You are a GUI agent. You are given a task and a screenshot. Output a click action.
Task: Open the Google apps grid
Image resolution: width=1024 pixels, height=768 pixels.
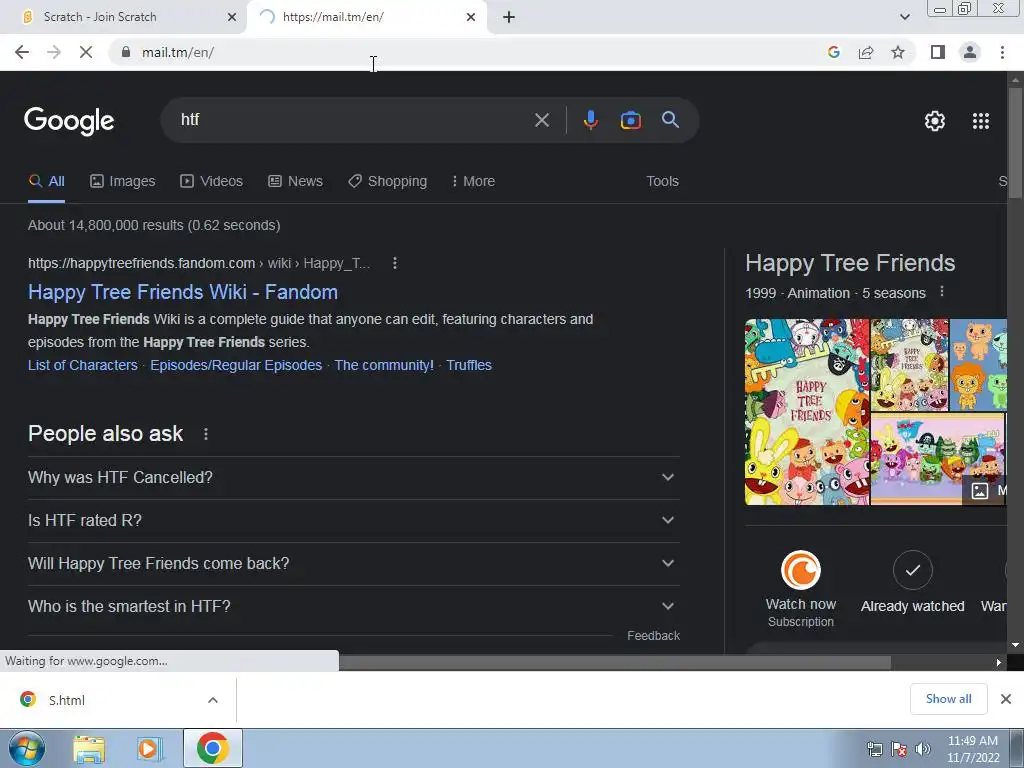pos(981,121)
